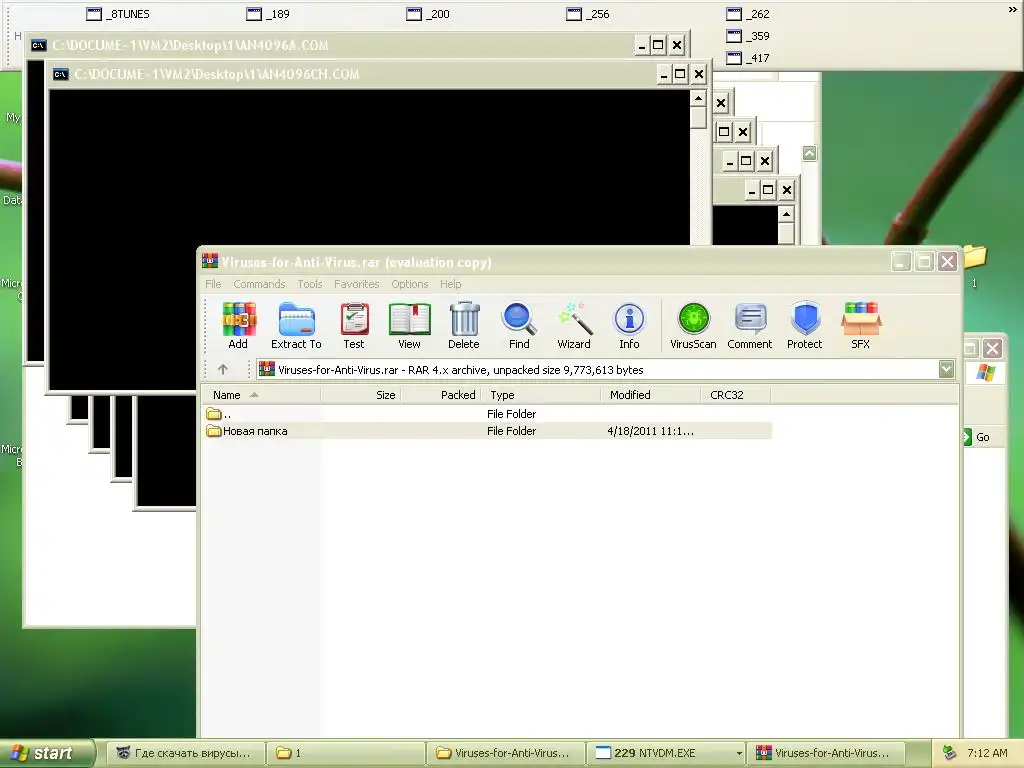Click the Extract To toolbar icon
This screenshot has height=768, width=1024.
click(x=296, y=325)
